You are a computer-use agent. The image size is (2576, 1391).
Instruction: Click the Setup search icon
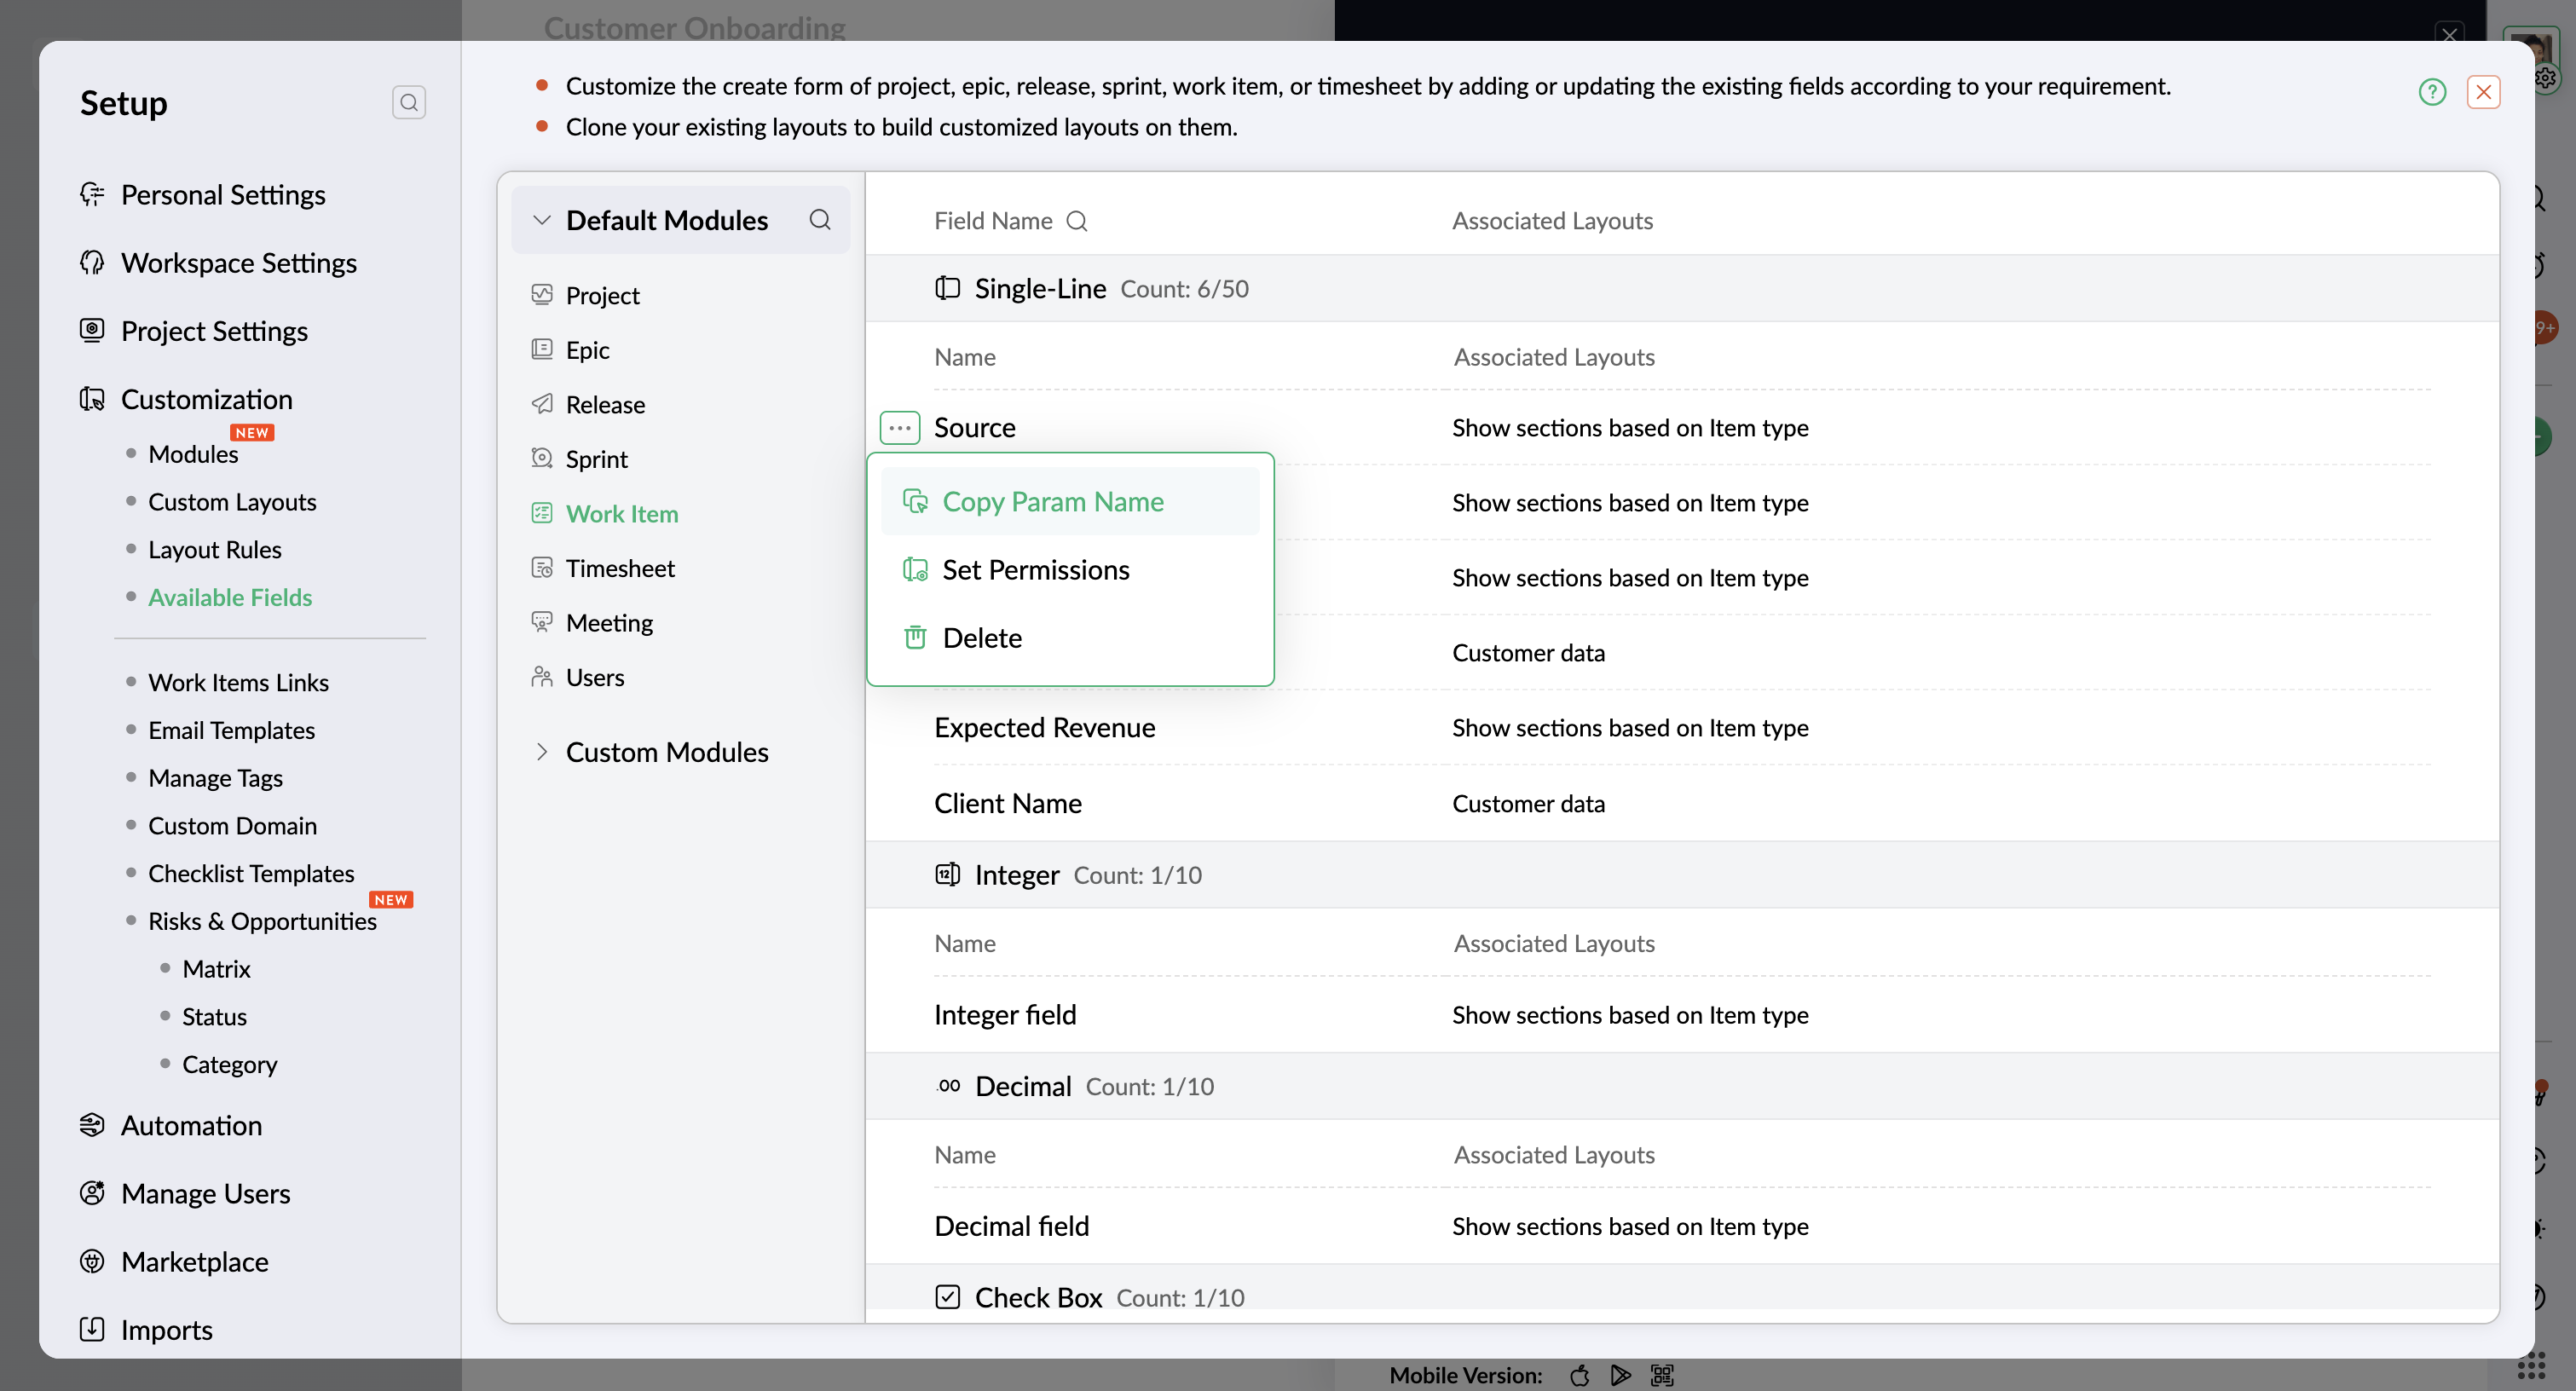(408, 102)
